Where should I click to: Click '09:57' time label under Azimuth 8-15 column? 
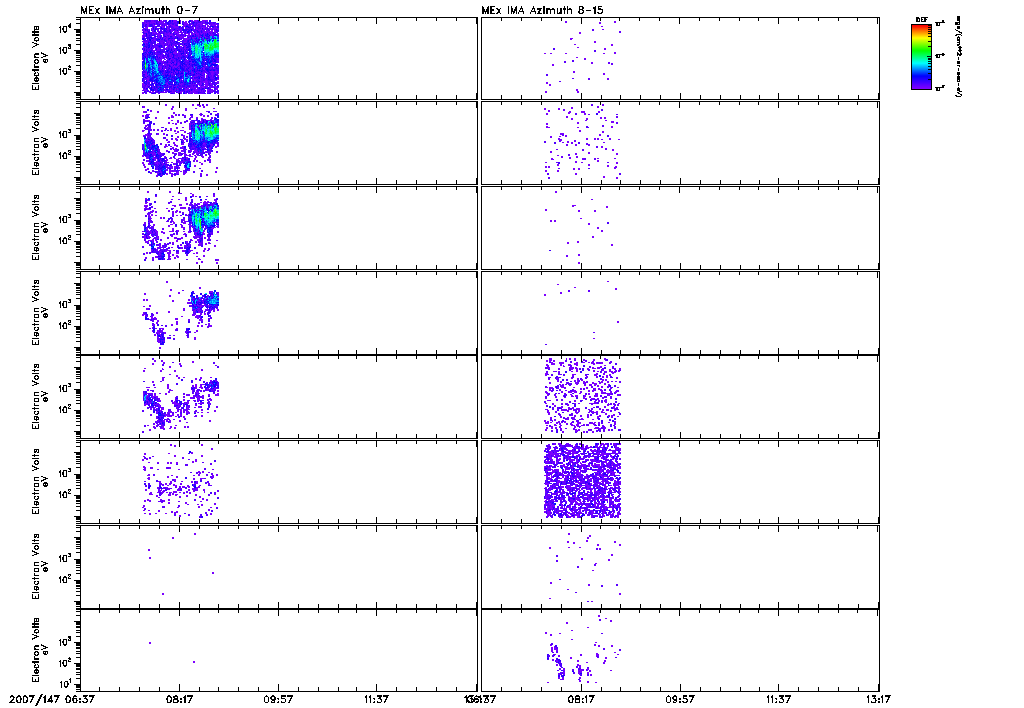click(680, 699)
